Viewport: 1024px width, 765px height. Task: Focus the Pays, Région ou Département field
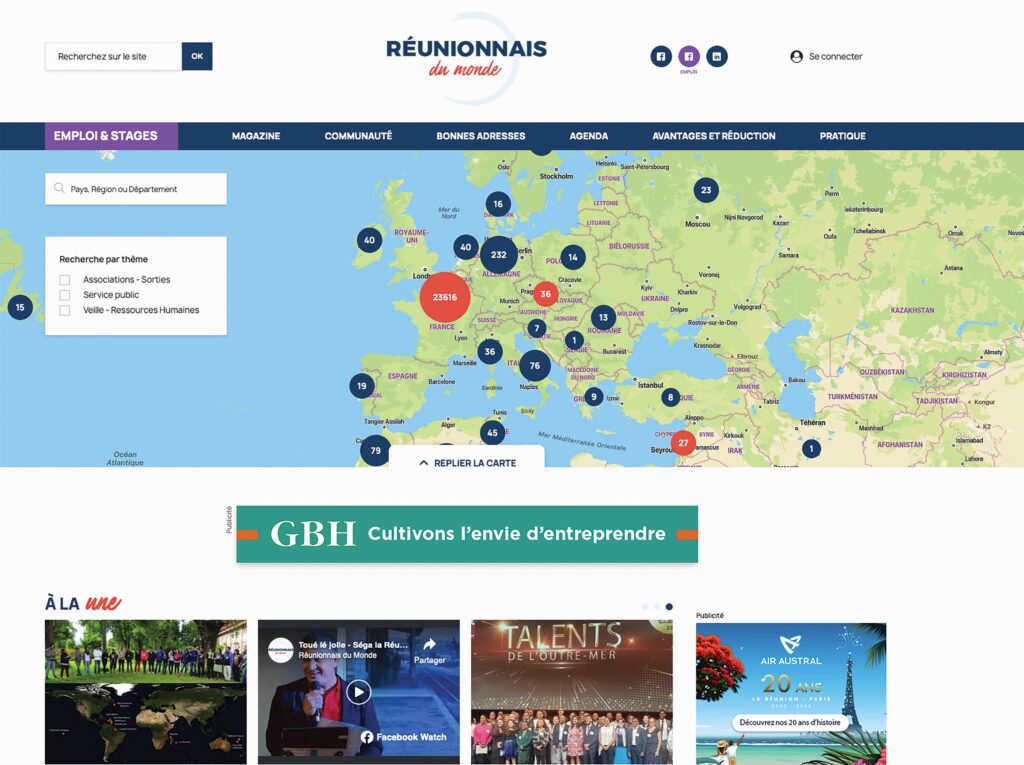click(136, 189)
